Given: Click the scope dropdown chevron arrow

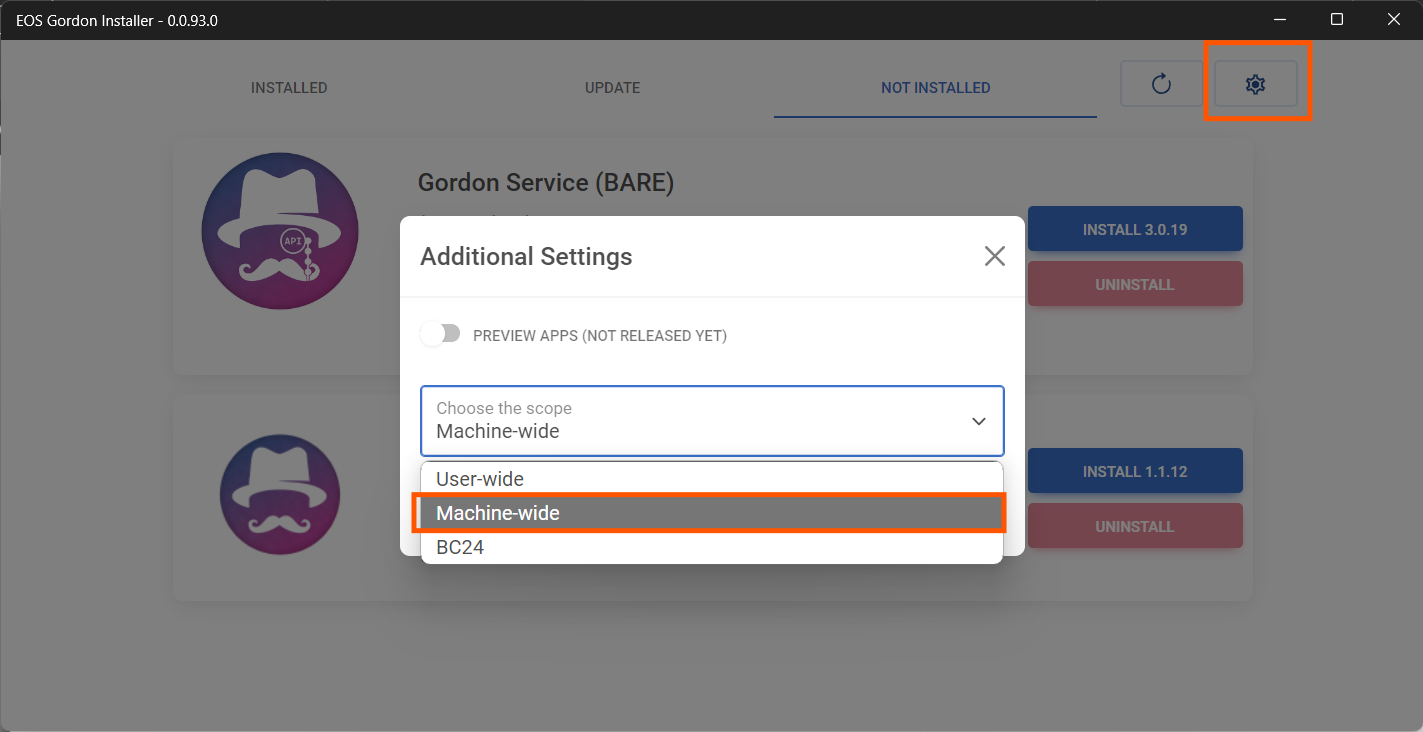Looking at the screenshot, I should click(979, 421).
